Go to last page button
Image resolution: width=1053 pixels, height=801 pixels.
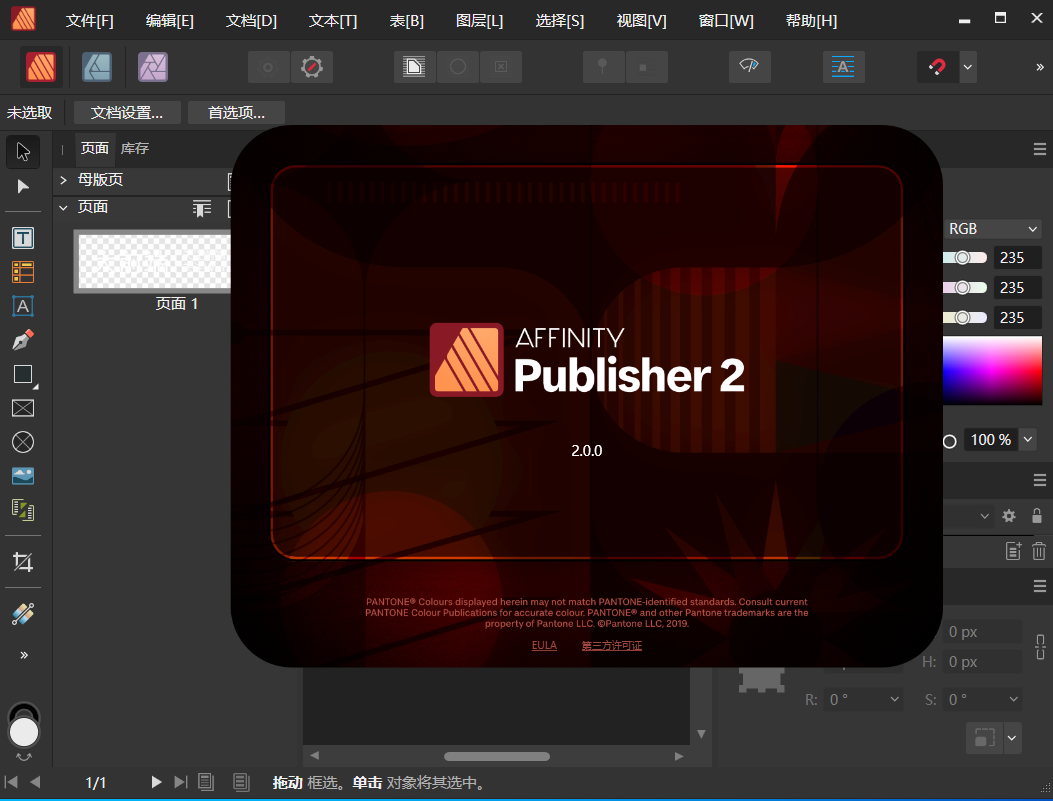[181, 782]
